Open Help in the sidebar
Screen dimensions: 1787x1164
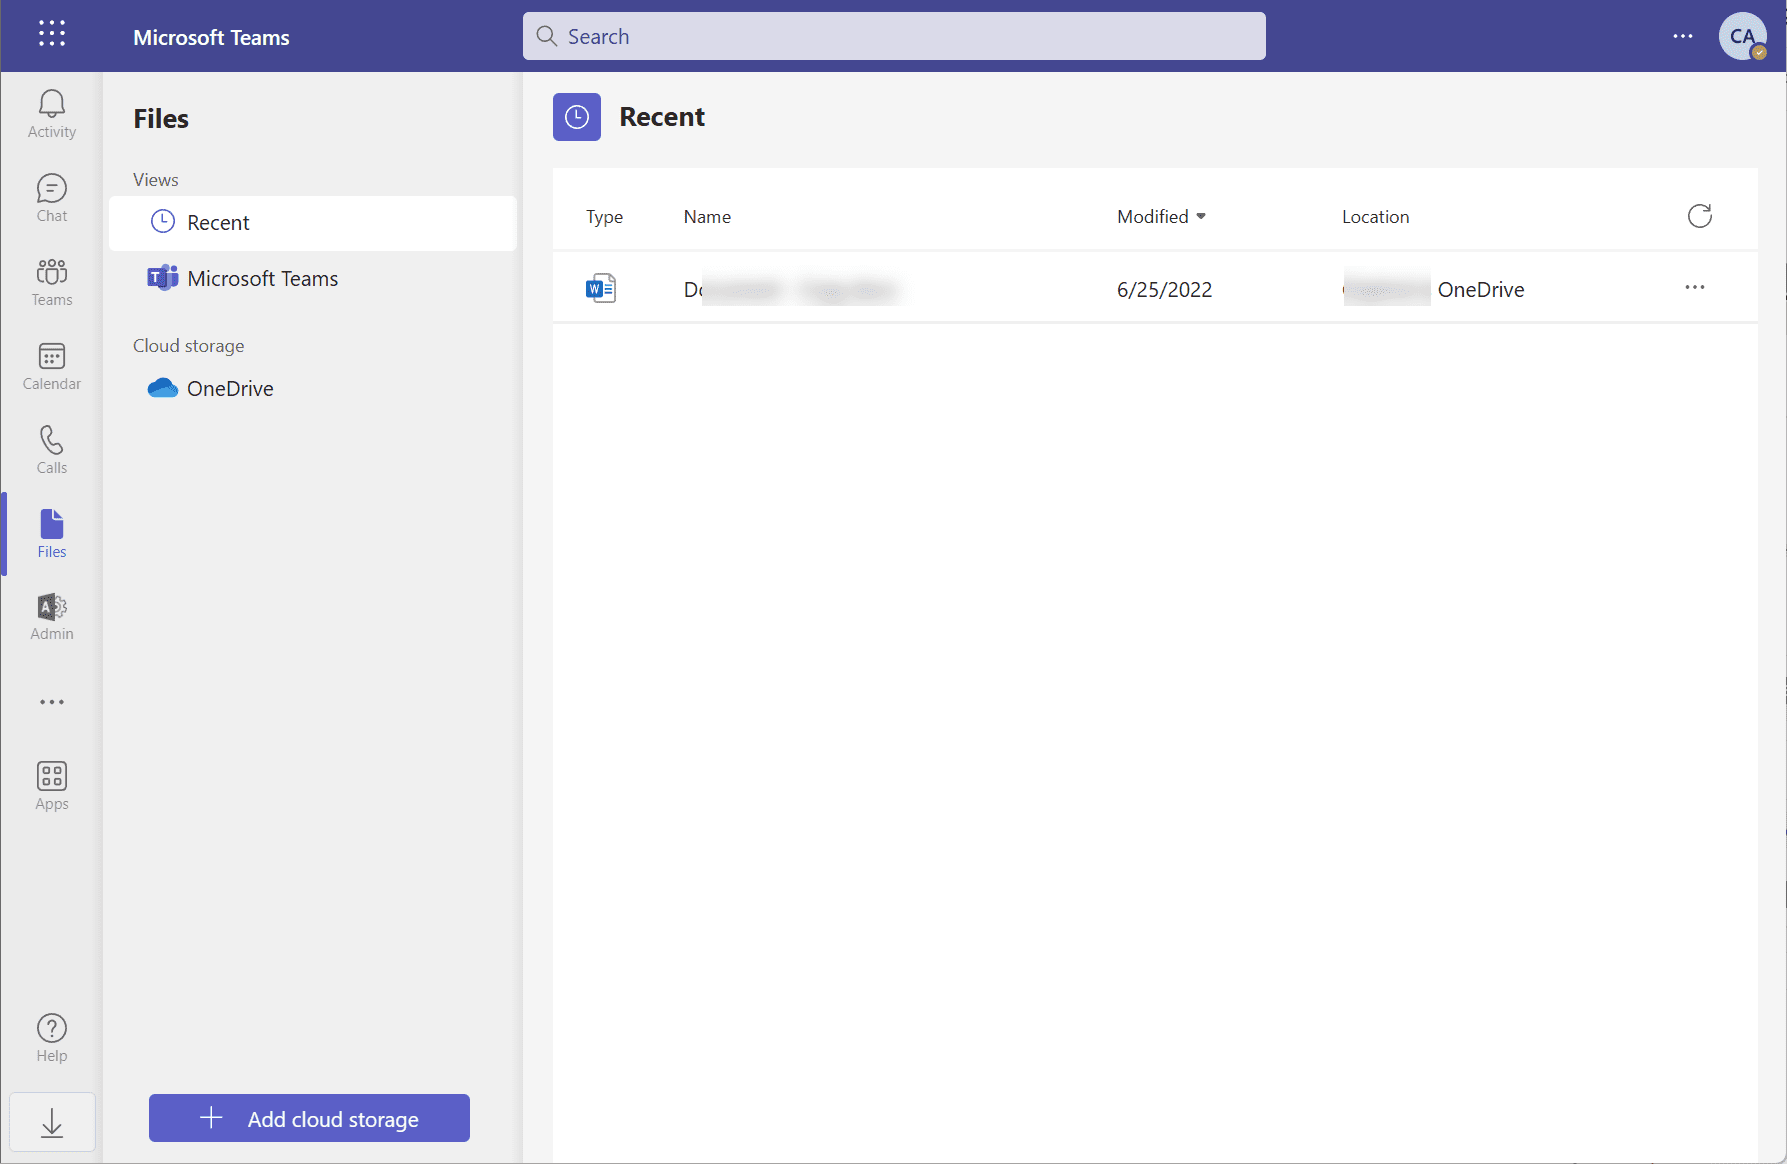click(52, 1038)
